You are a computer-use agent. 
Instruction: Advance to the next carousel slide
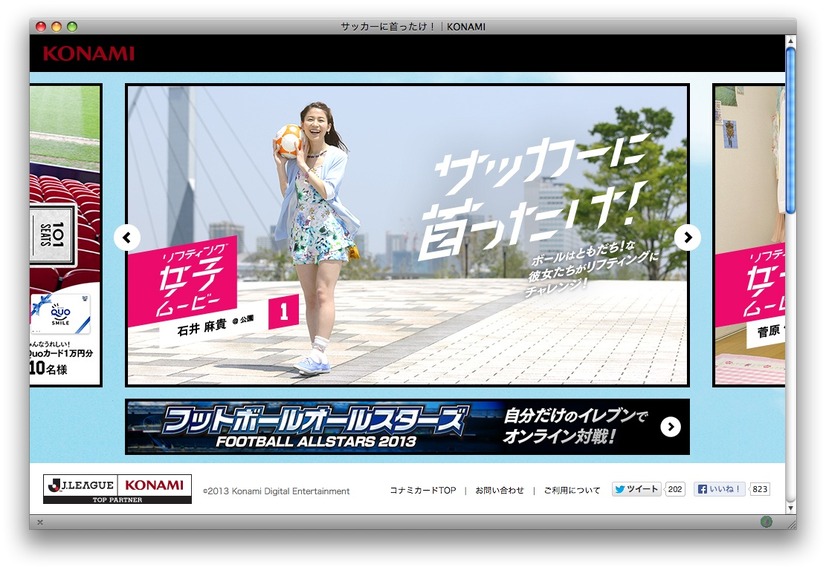(687, 238)
